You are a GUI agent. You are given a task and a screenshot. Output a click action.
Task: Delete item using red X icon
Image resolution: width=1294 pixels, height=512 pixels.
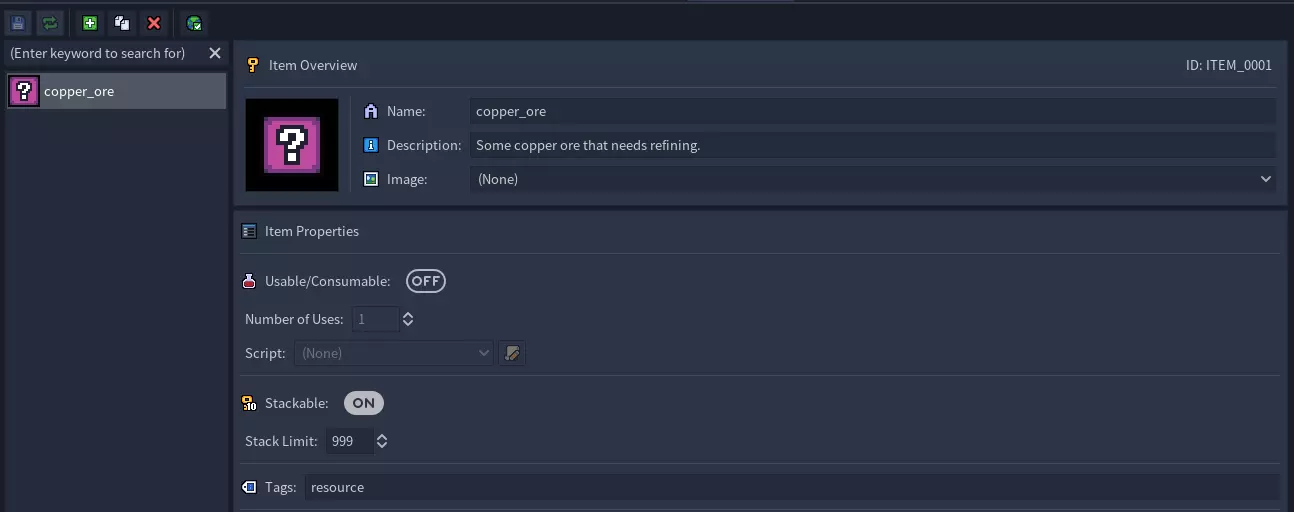tap(154, 23)
